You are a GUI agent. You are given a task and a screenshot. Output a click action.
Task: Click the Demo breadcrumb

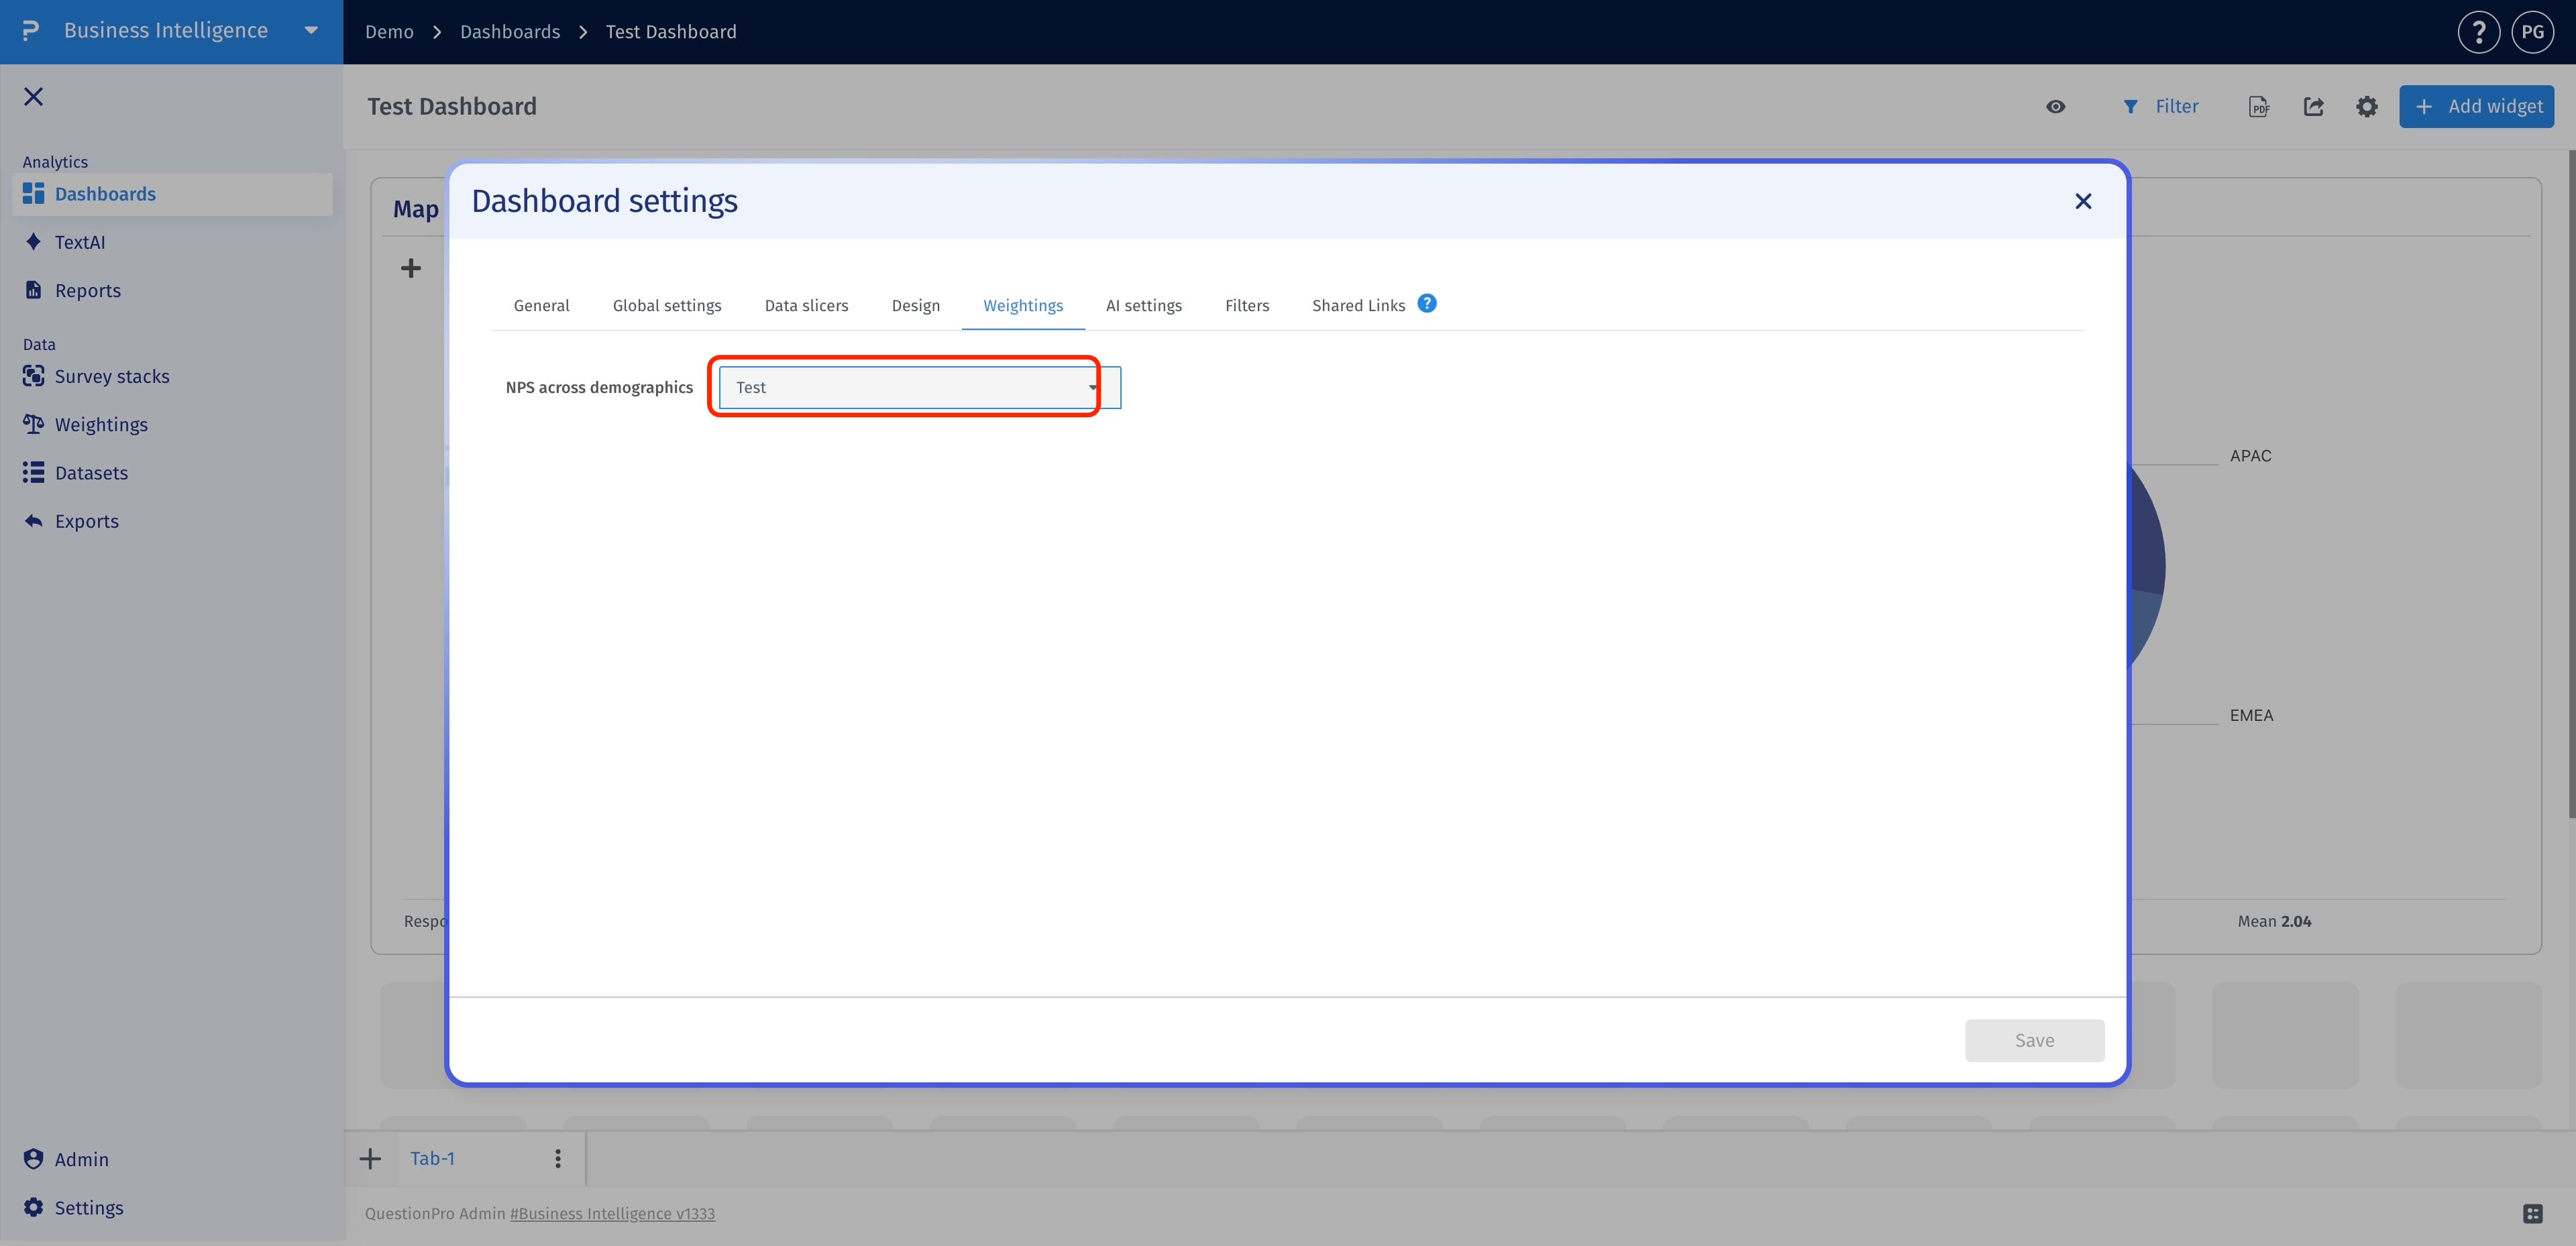(389, 32)
